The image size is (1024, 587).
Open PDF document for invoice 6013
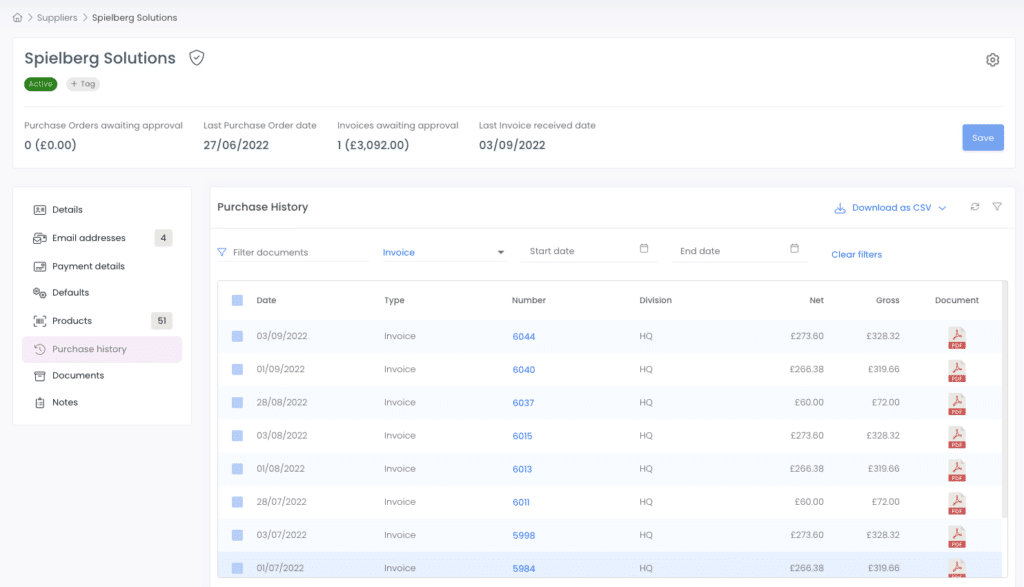tap(957, 470)
